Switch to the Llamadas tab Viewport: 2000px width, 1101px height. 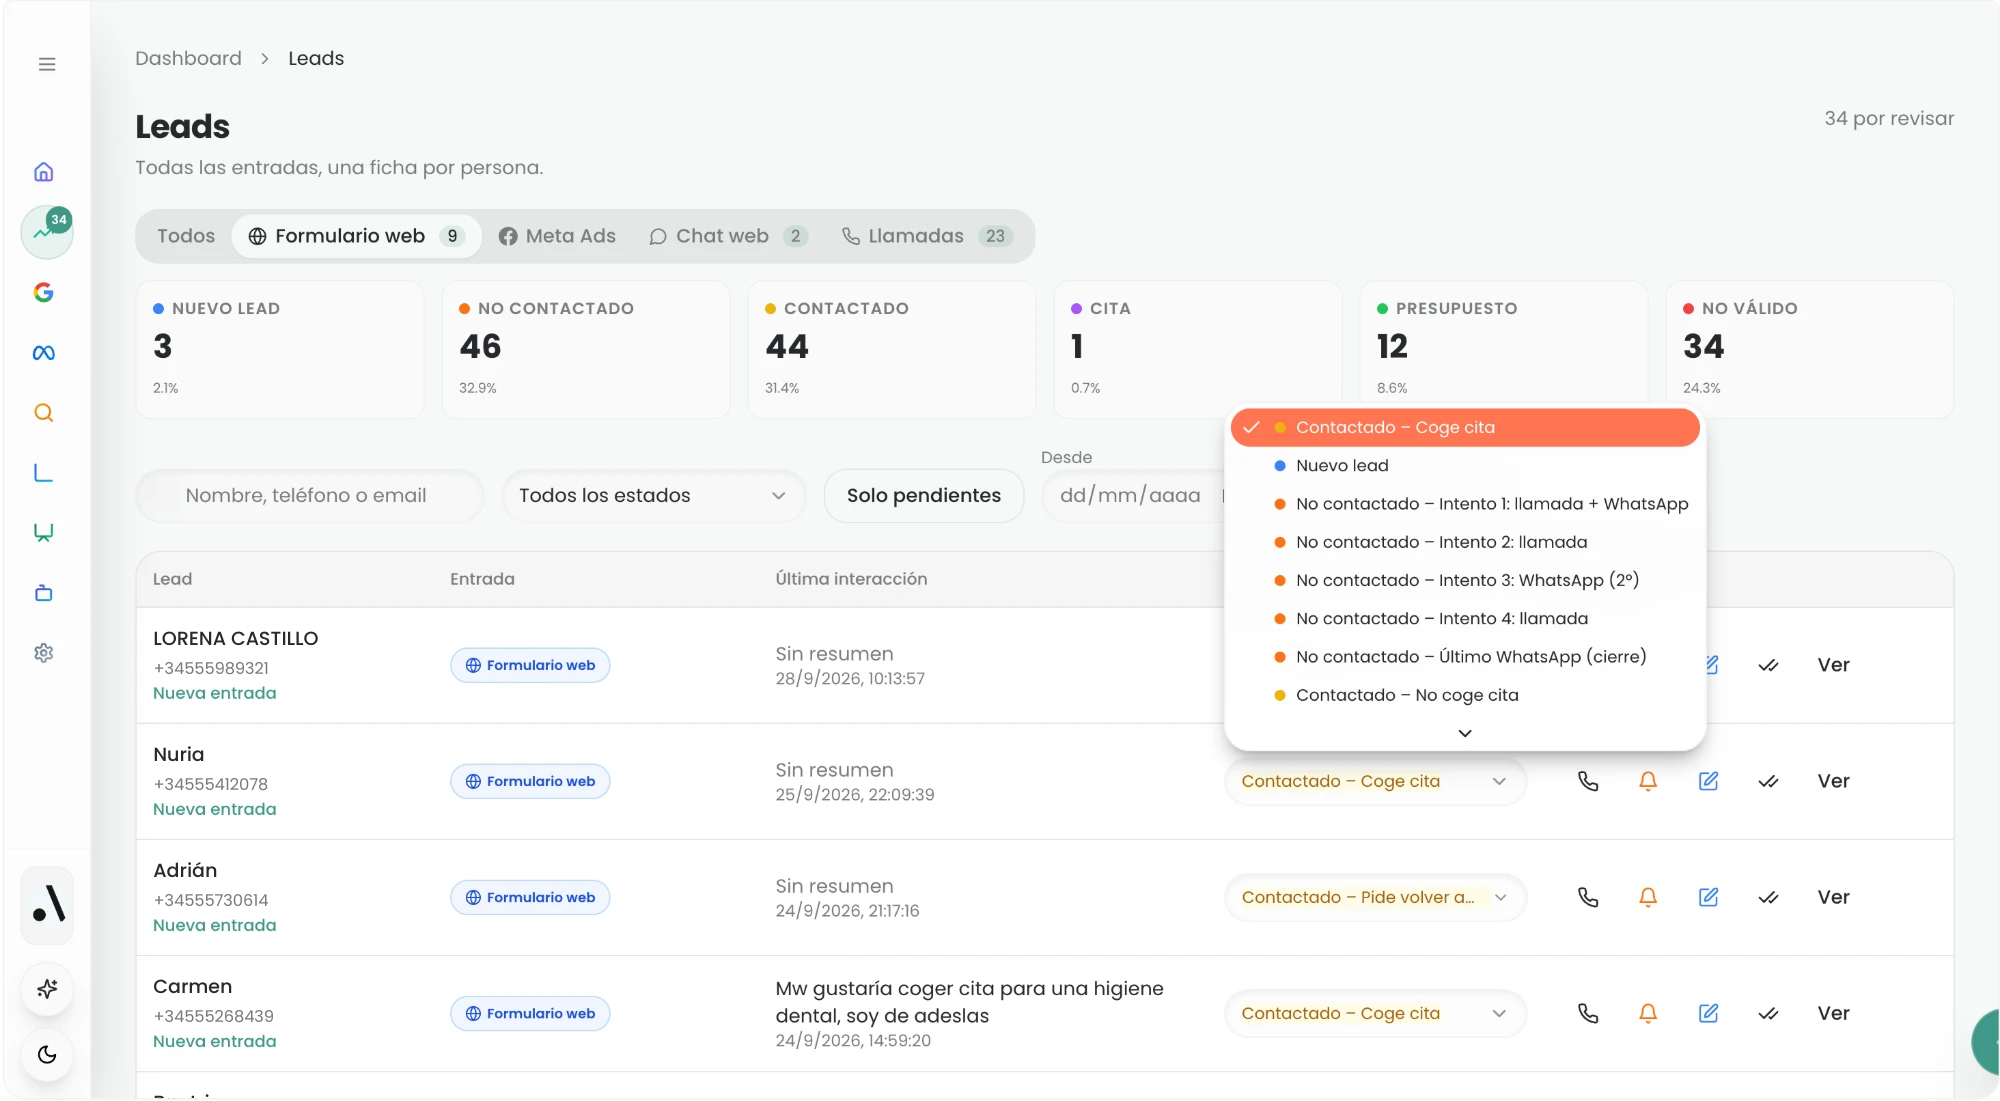click(x=927, y=236)
